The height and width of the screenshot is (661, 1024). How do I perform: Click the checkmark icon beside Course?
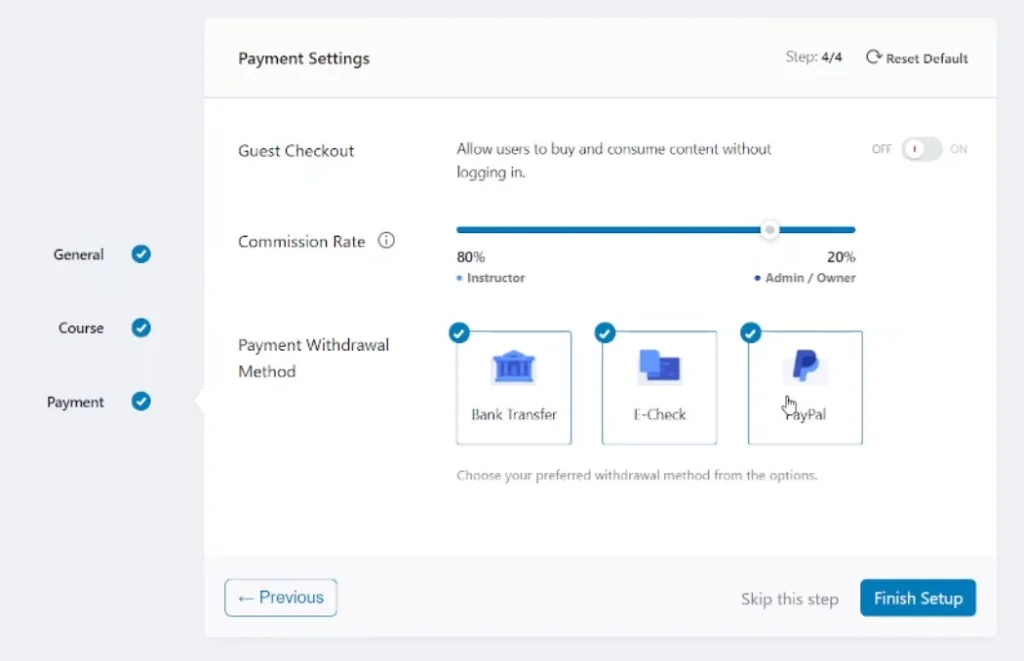[140, 327]
